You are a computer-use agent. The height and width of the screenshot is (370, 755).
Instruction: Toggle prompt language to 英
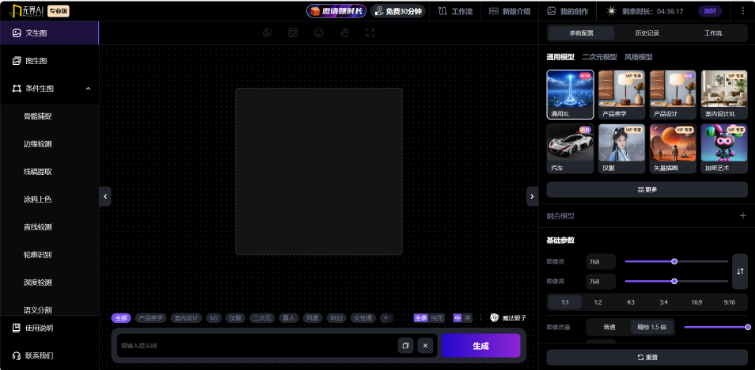[x=468, y=318]
